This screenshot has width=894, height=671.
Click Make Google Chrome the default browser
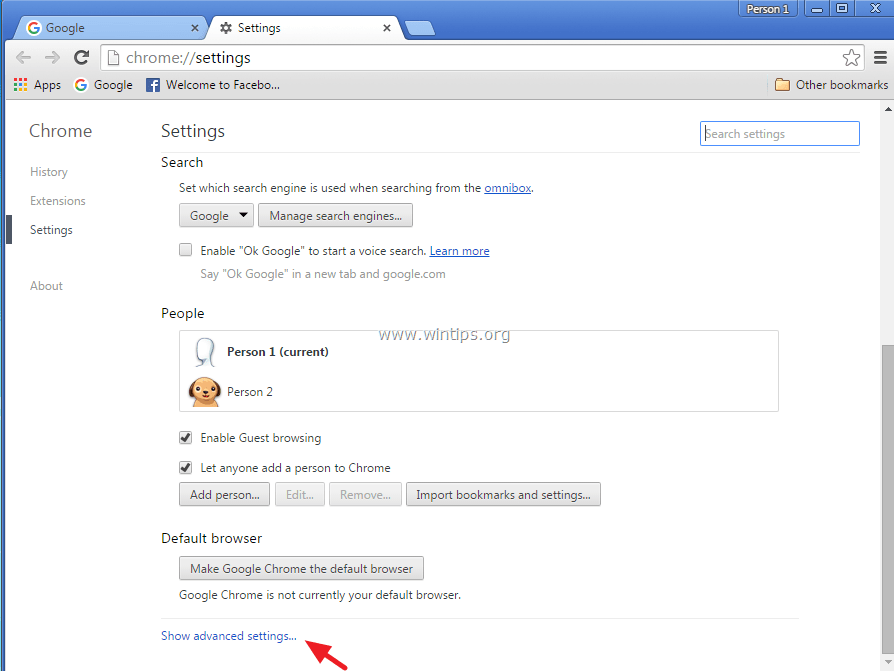coord(301,568)
